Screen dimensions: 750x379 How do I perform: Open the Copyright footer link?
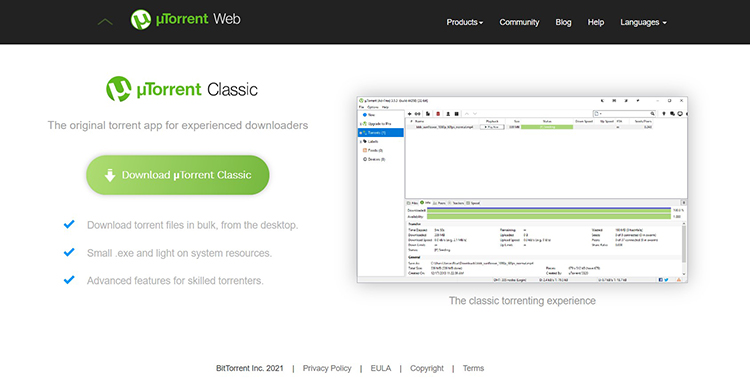tap(427, 368)
